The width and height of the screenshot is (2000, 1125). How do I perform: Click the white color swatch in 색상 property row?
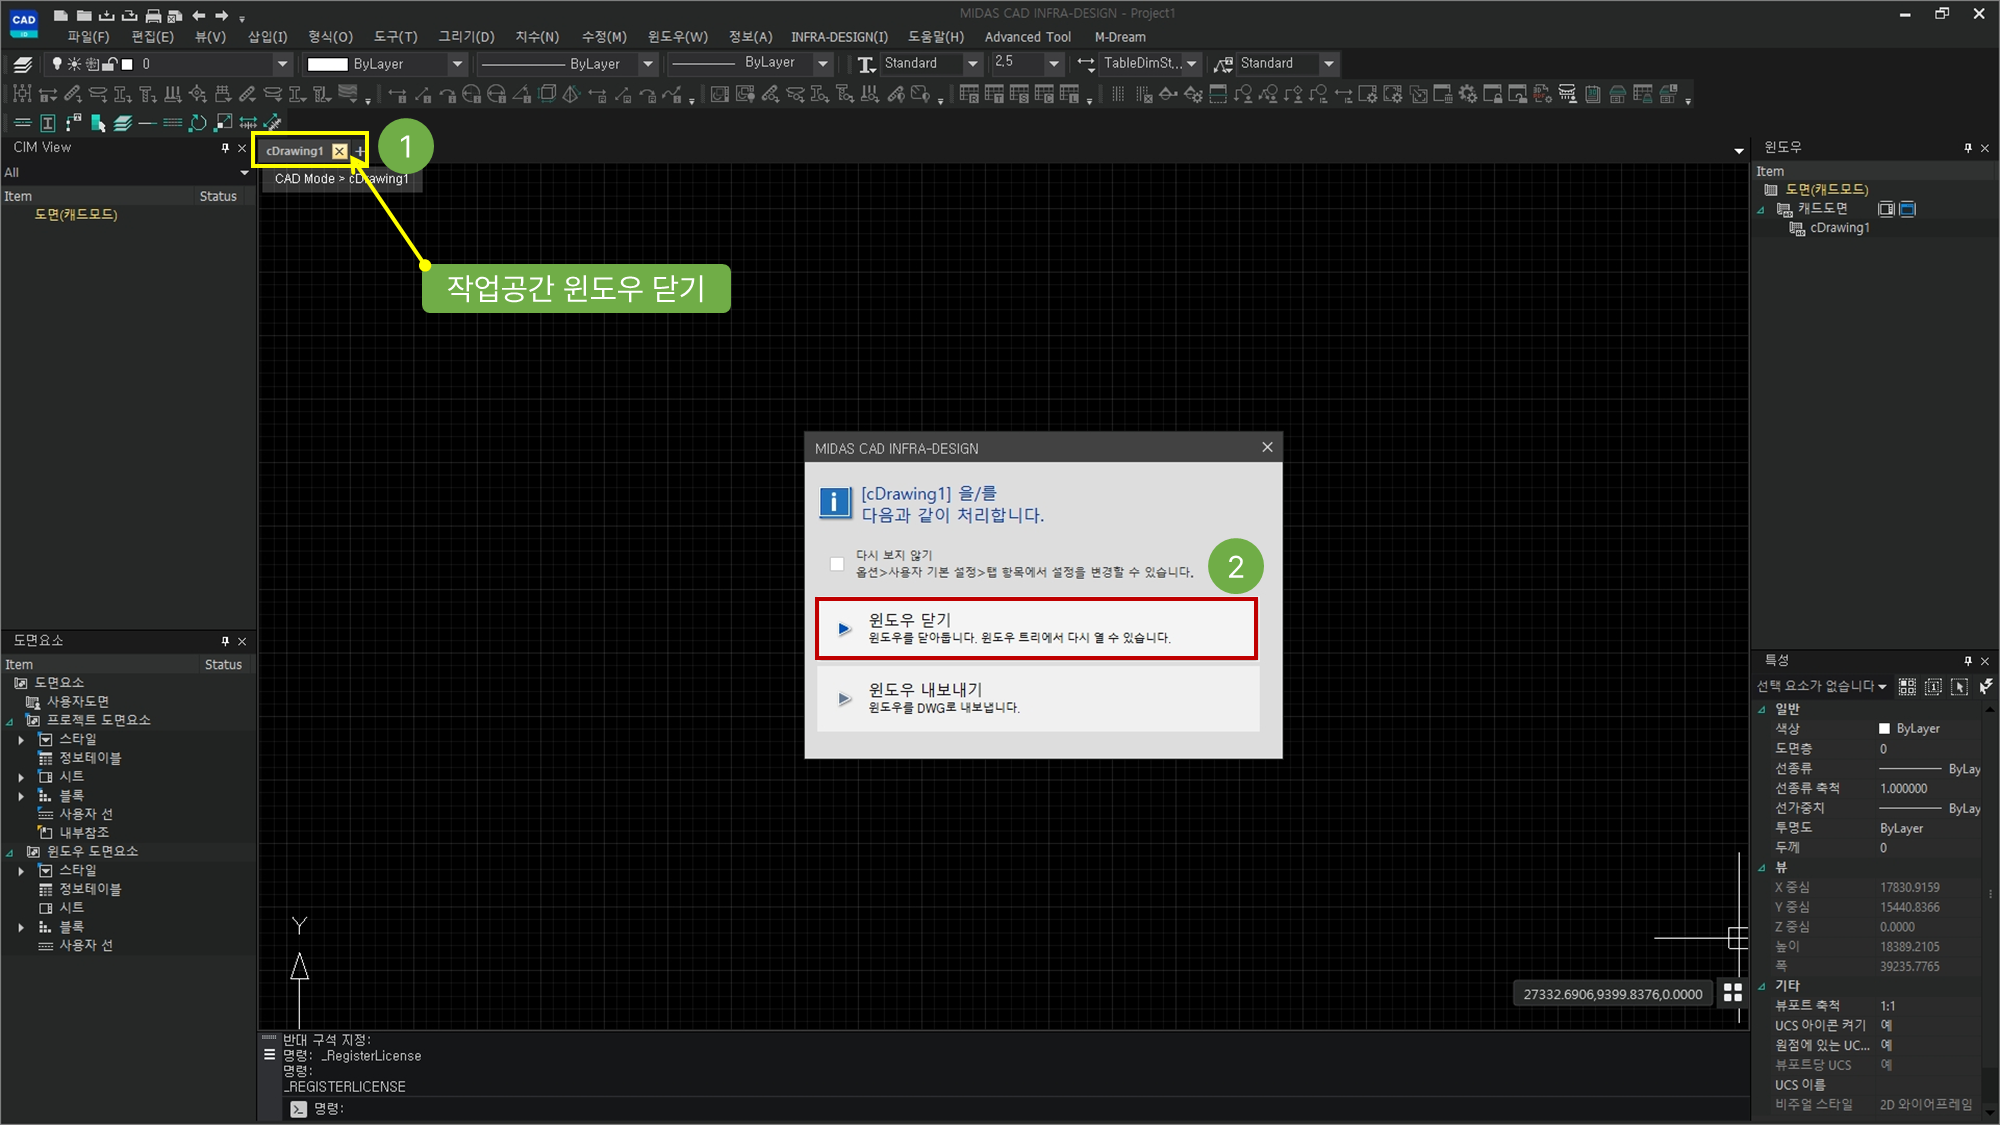(x=1884, y=729)
